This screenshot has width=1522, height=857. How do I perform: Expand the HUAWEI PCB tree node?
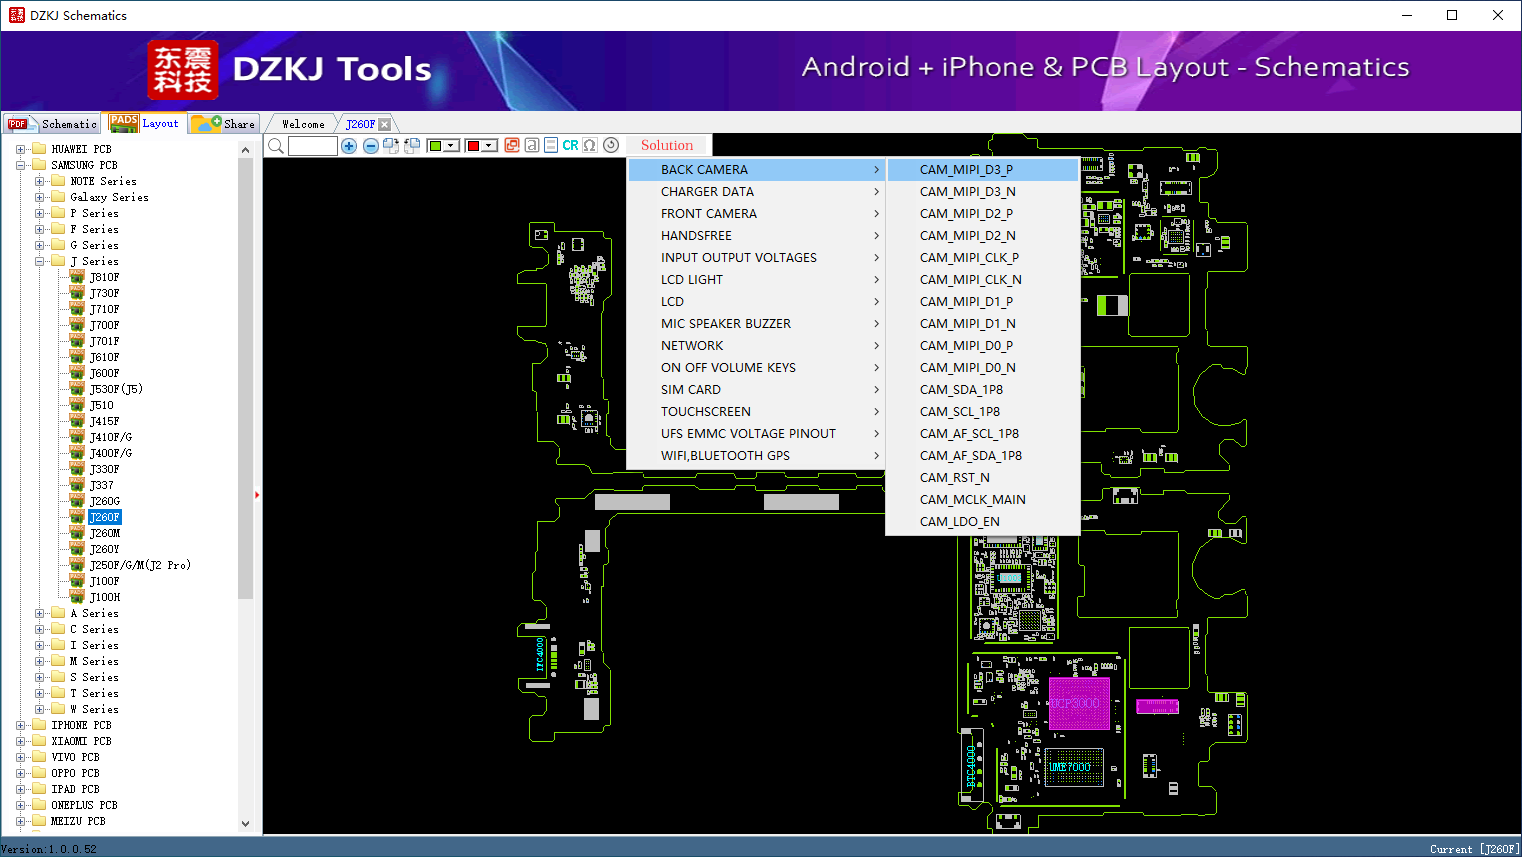click(x=21, y=149)
